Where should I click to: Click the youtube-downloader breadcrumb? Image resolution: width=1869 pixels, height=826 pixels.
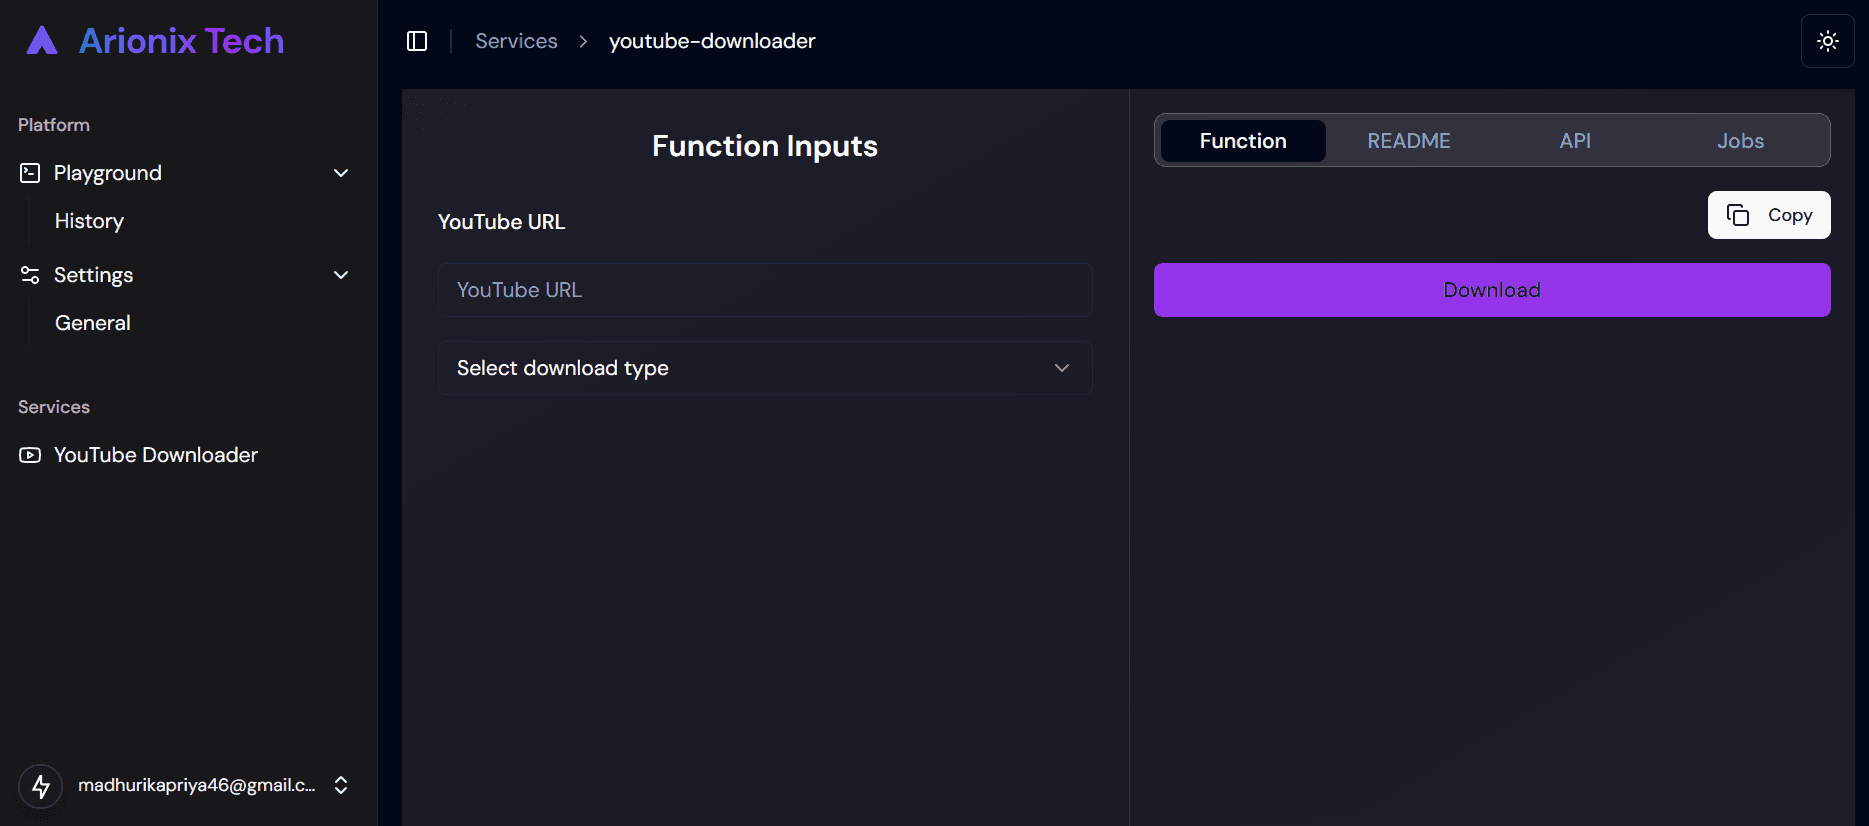pos(712,41)
